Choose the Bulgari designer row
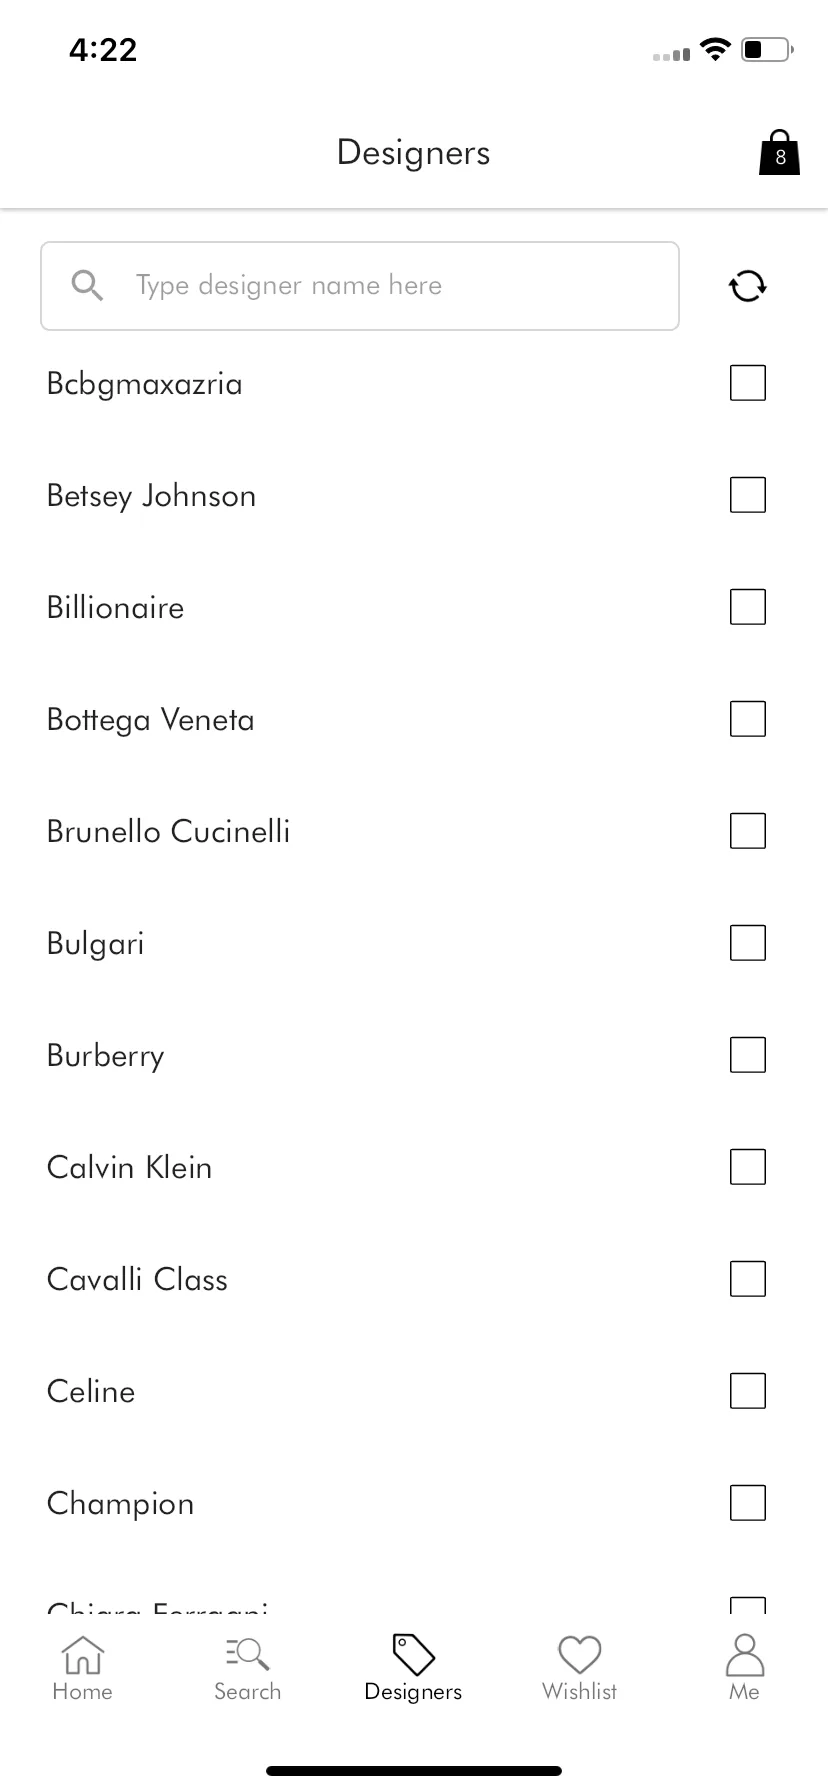 (414, 943)
